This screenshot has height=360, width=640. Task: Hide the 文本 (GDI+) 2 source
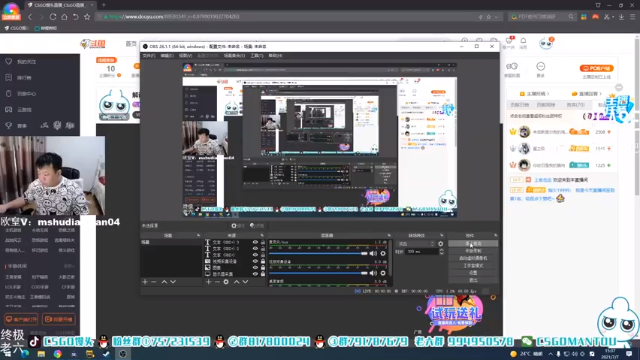(x=256, y=248)
